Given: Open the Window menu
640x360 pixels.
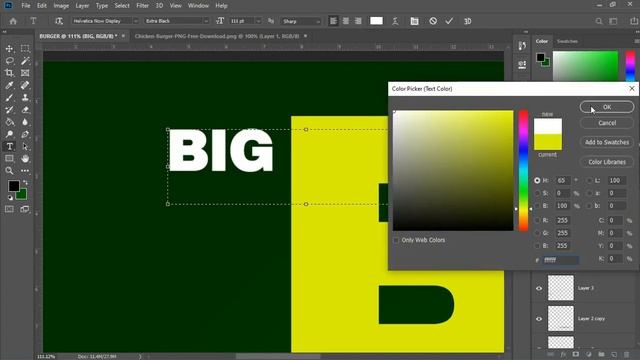Looking at the screenshot, I should (x=198, y=6).
